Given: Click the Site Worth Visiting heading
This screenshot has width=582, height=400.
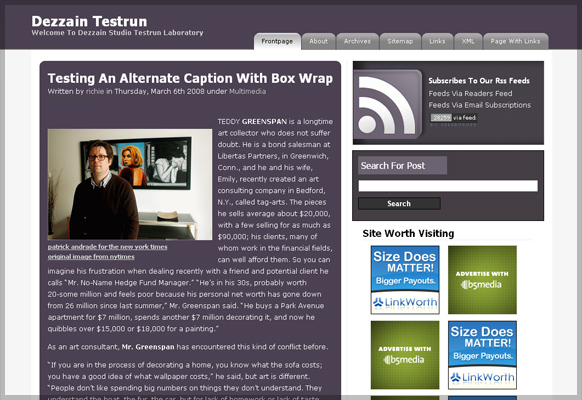Looking at the screenshot, I should point(408,233).
